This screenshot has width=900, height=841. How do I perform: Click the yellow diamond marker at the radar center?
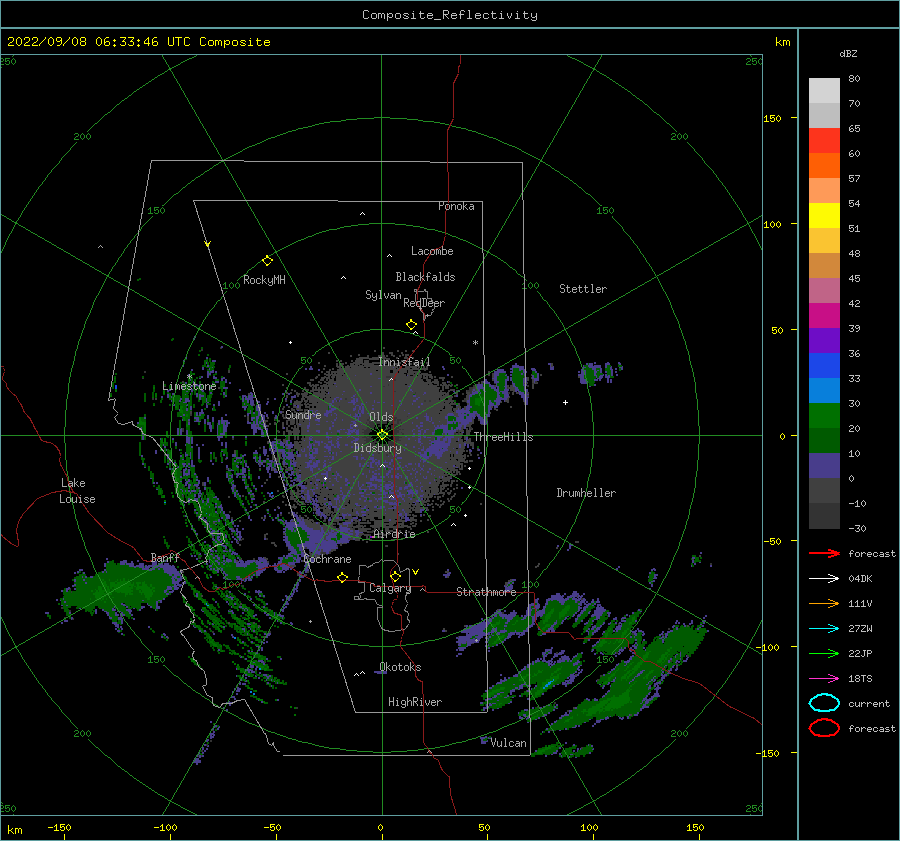382,435
